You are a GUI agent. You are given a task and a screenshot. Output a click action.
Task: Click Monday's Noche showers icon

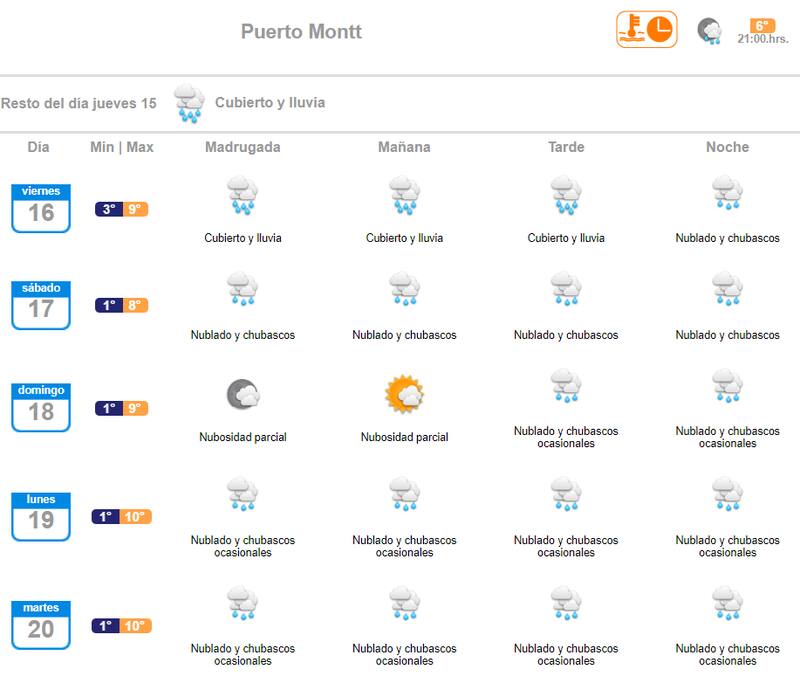click(x=727, y=495)
